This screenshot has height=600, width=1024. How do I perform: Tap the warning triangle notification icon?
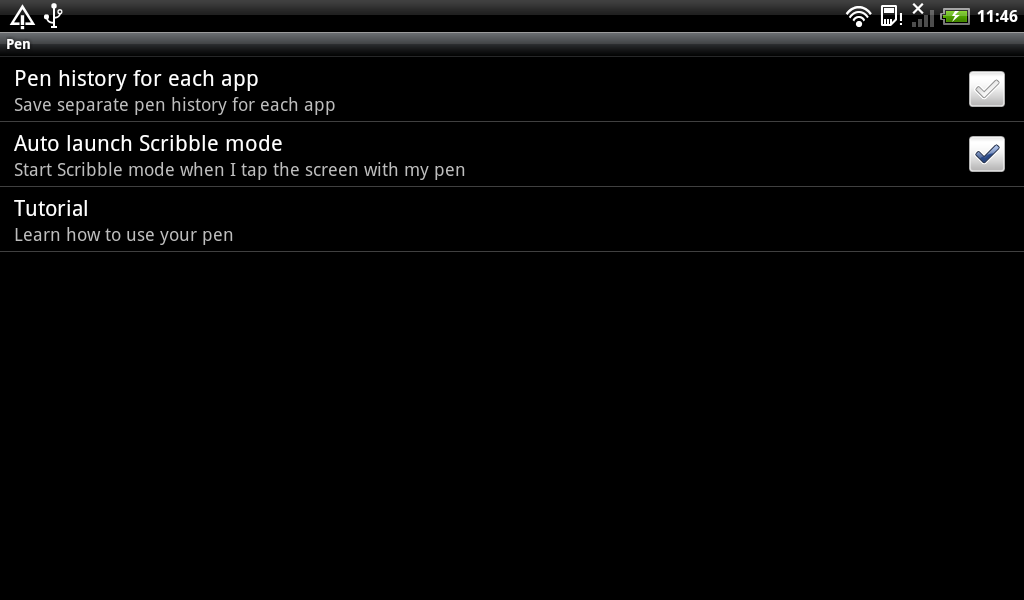pyautogui.click(x=22, y=16)
